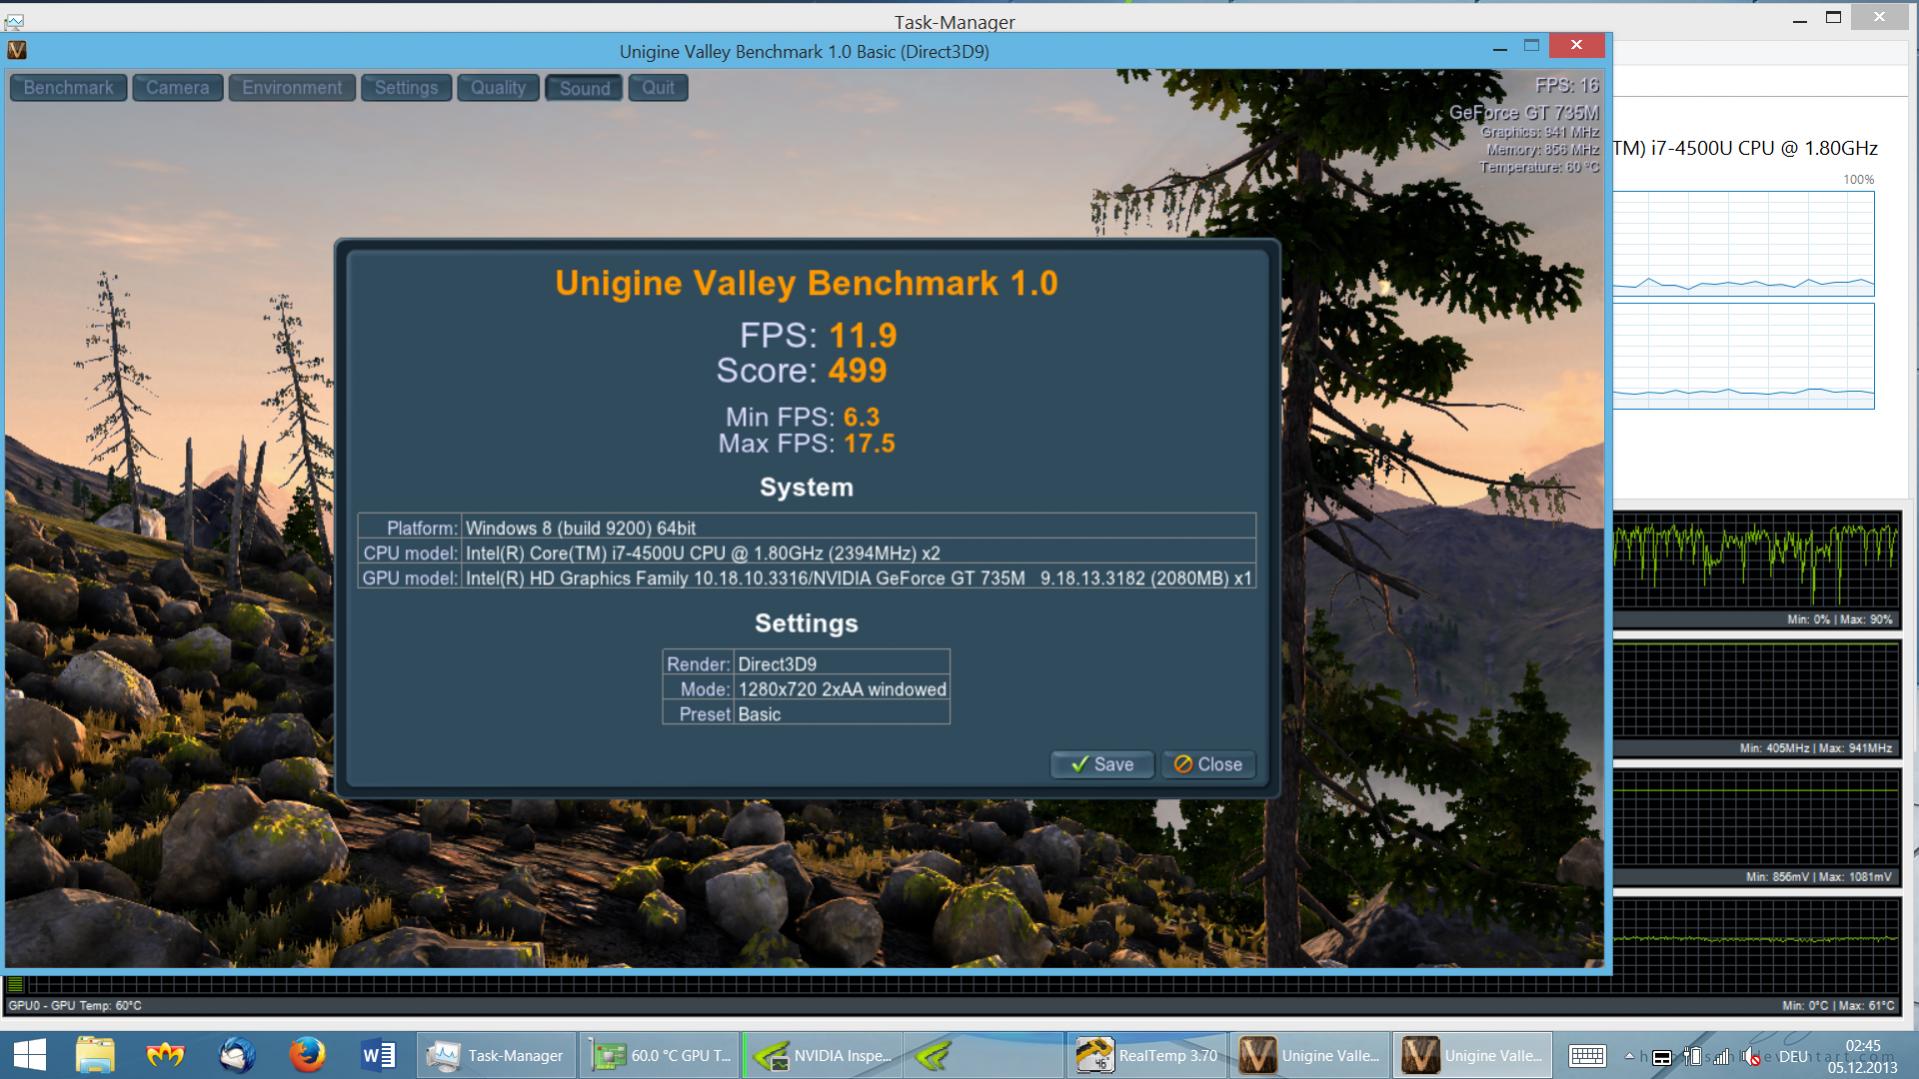Image resolution: width=1919 pixels, height=1079 pixels.
Task: Switch to NVIDIA Inspector taskbar button
Action: (x=823, y=1055)
